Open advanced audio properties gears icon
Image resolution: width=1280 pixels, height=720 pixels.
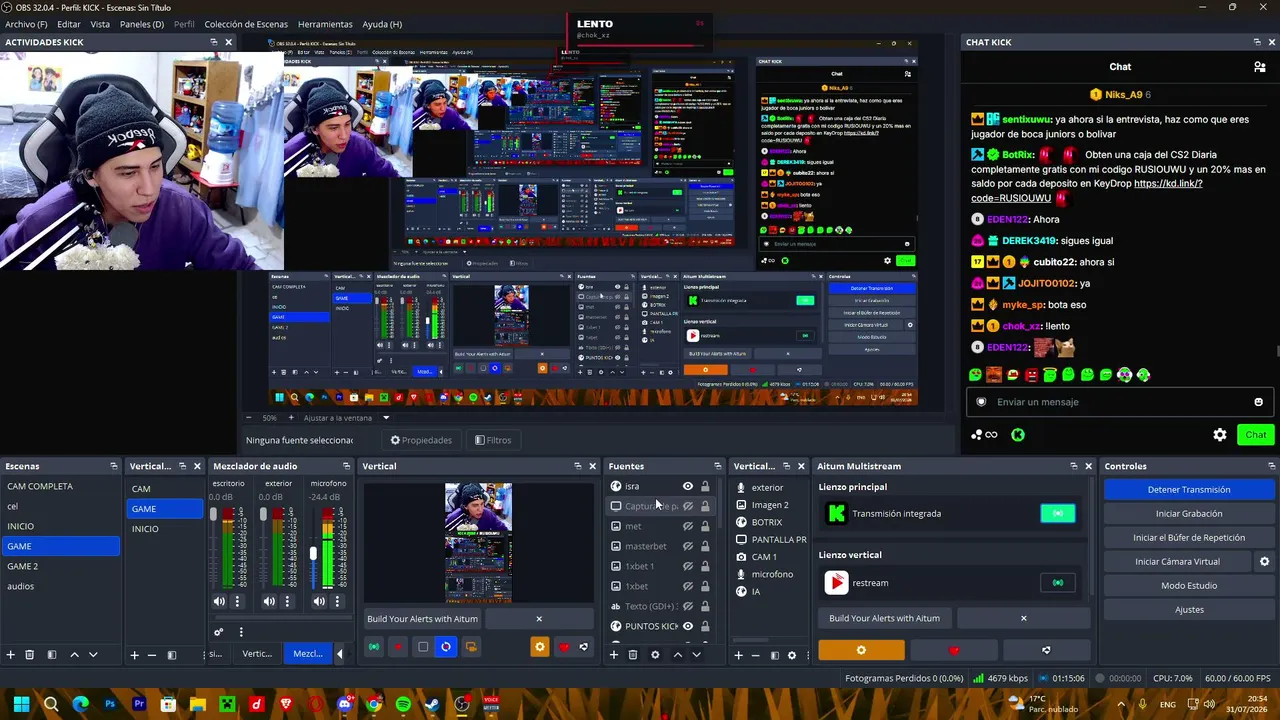coord(219,632)
